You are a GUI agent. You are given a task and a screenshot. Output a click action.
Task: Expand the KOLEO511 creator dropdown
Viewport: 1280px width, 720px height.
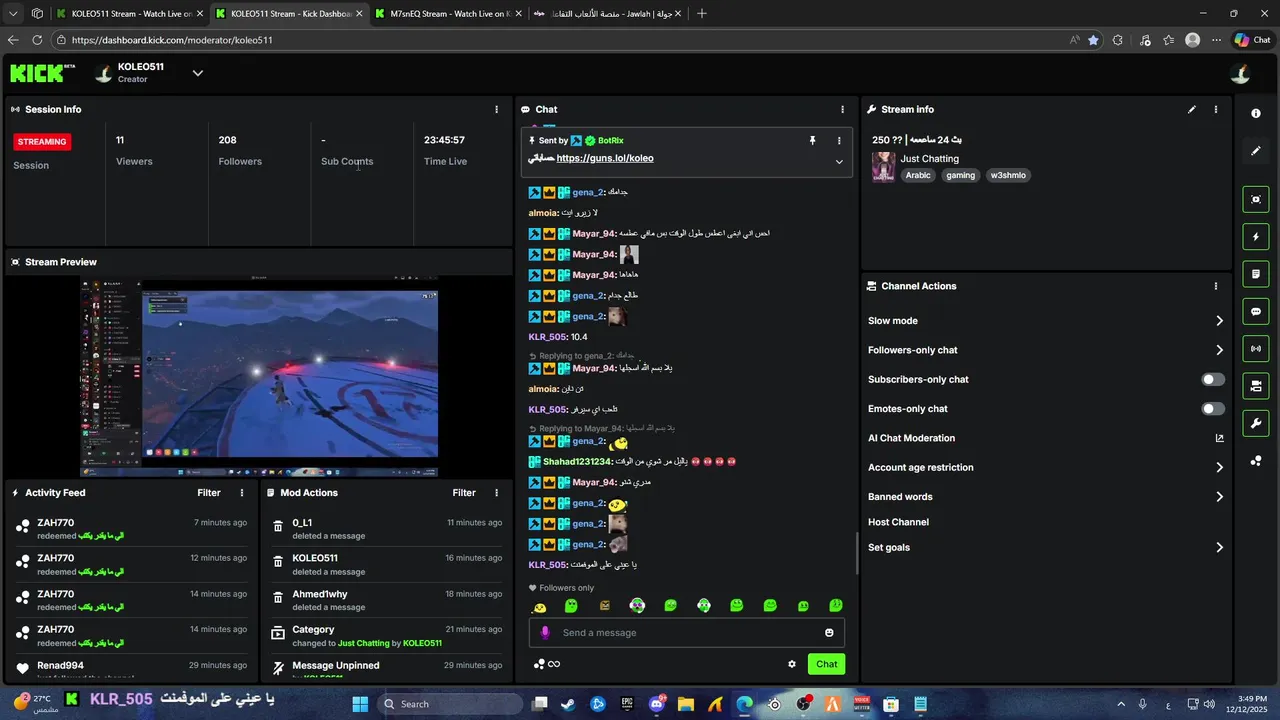coord(198,73)
